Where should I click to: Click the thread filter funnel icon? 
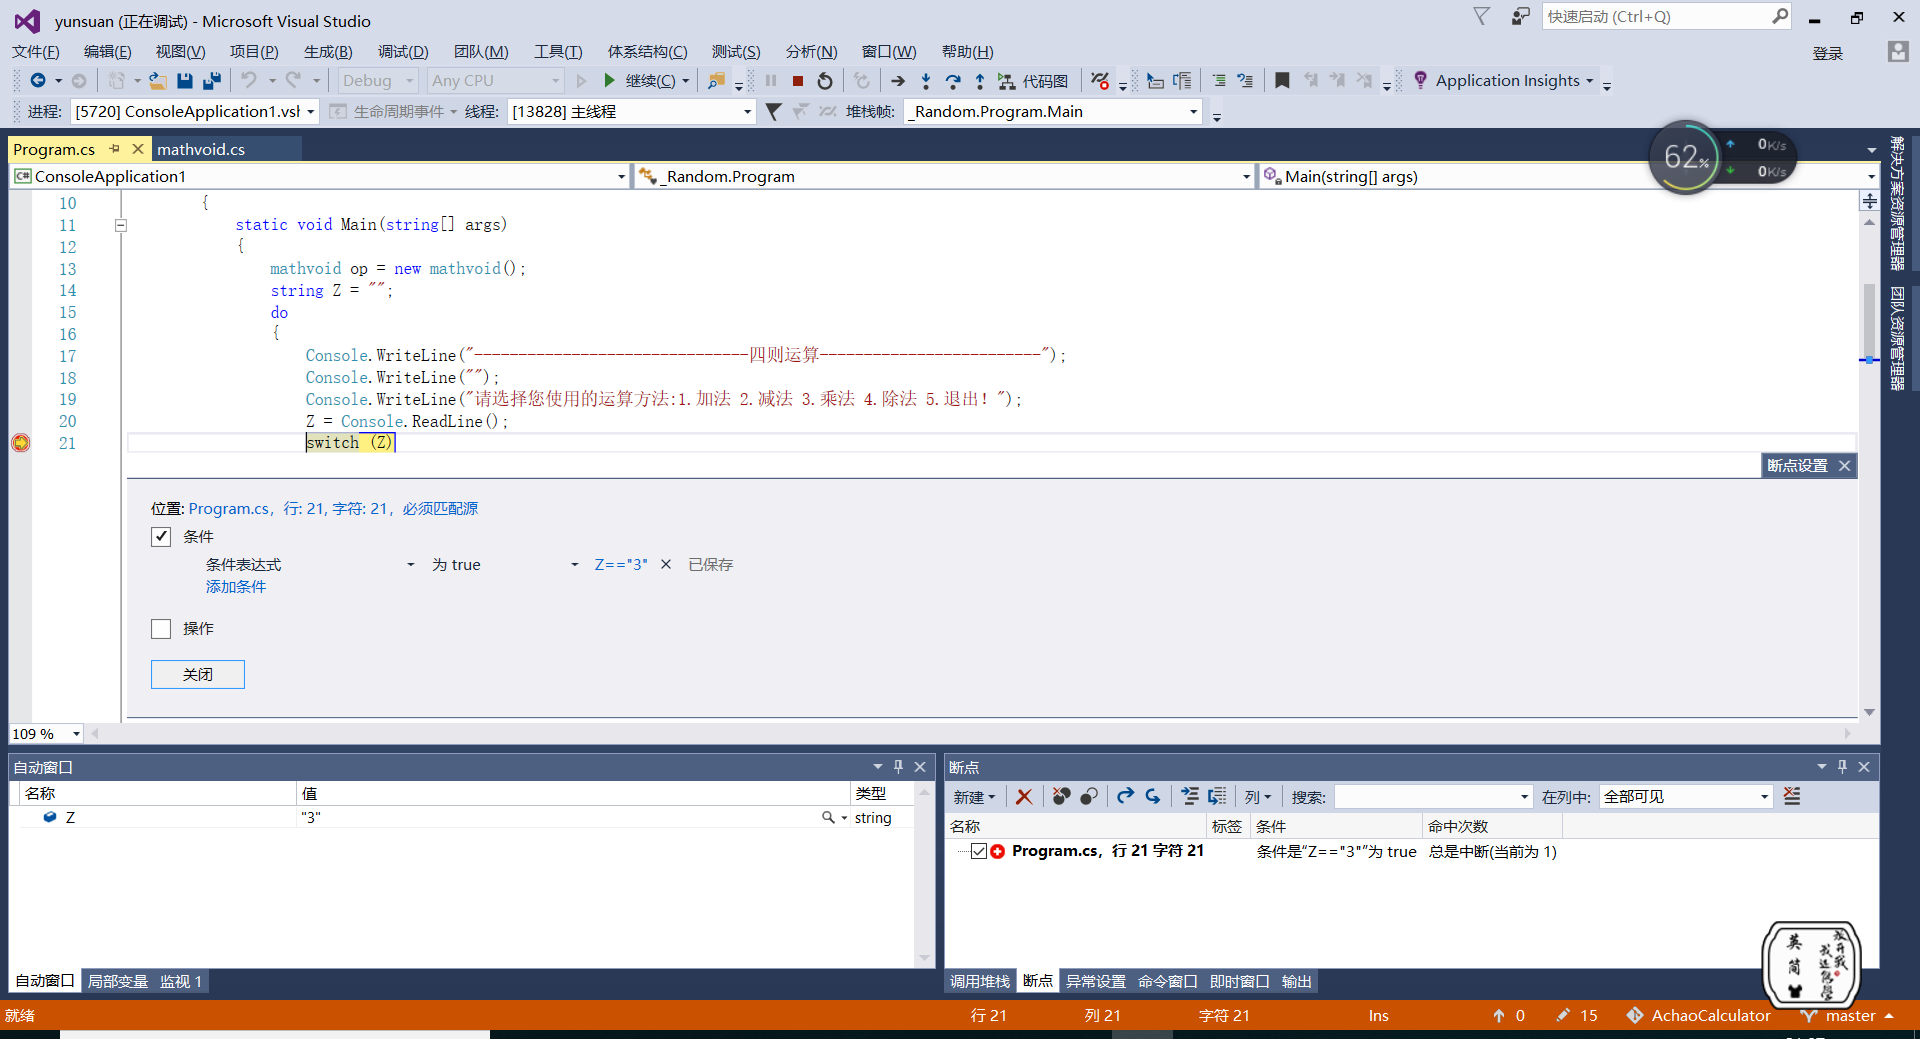[773, 112]
